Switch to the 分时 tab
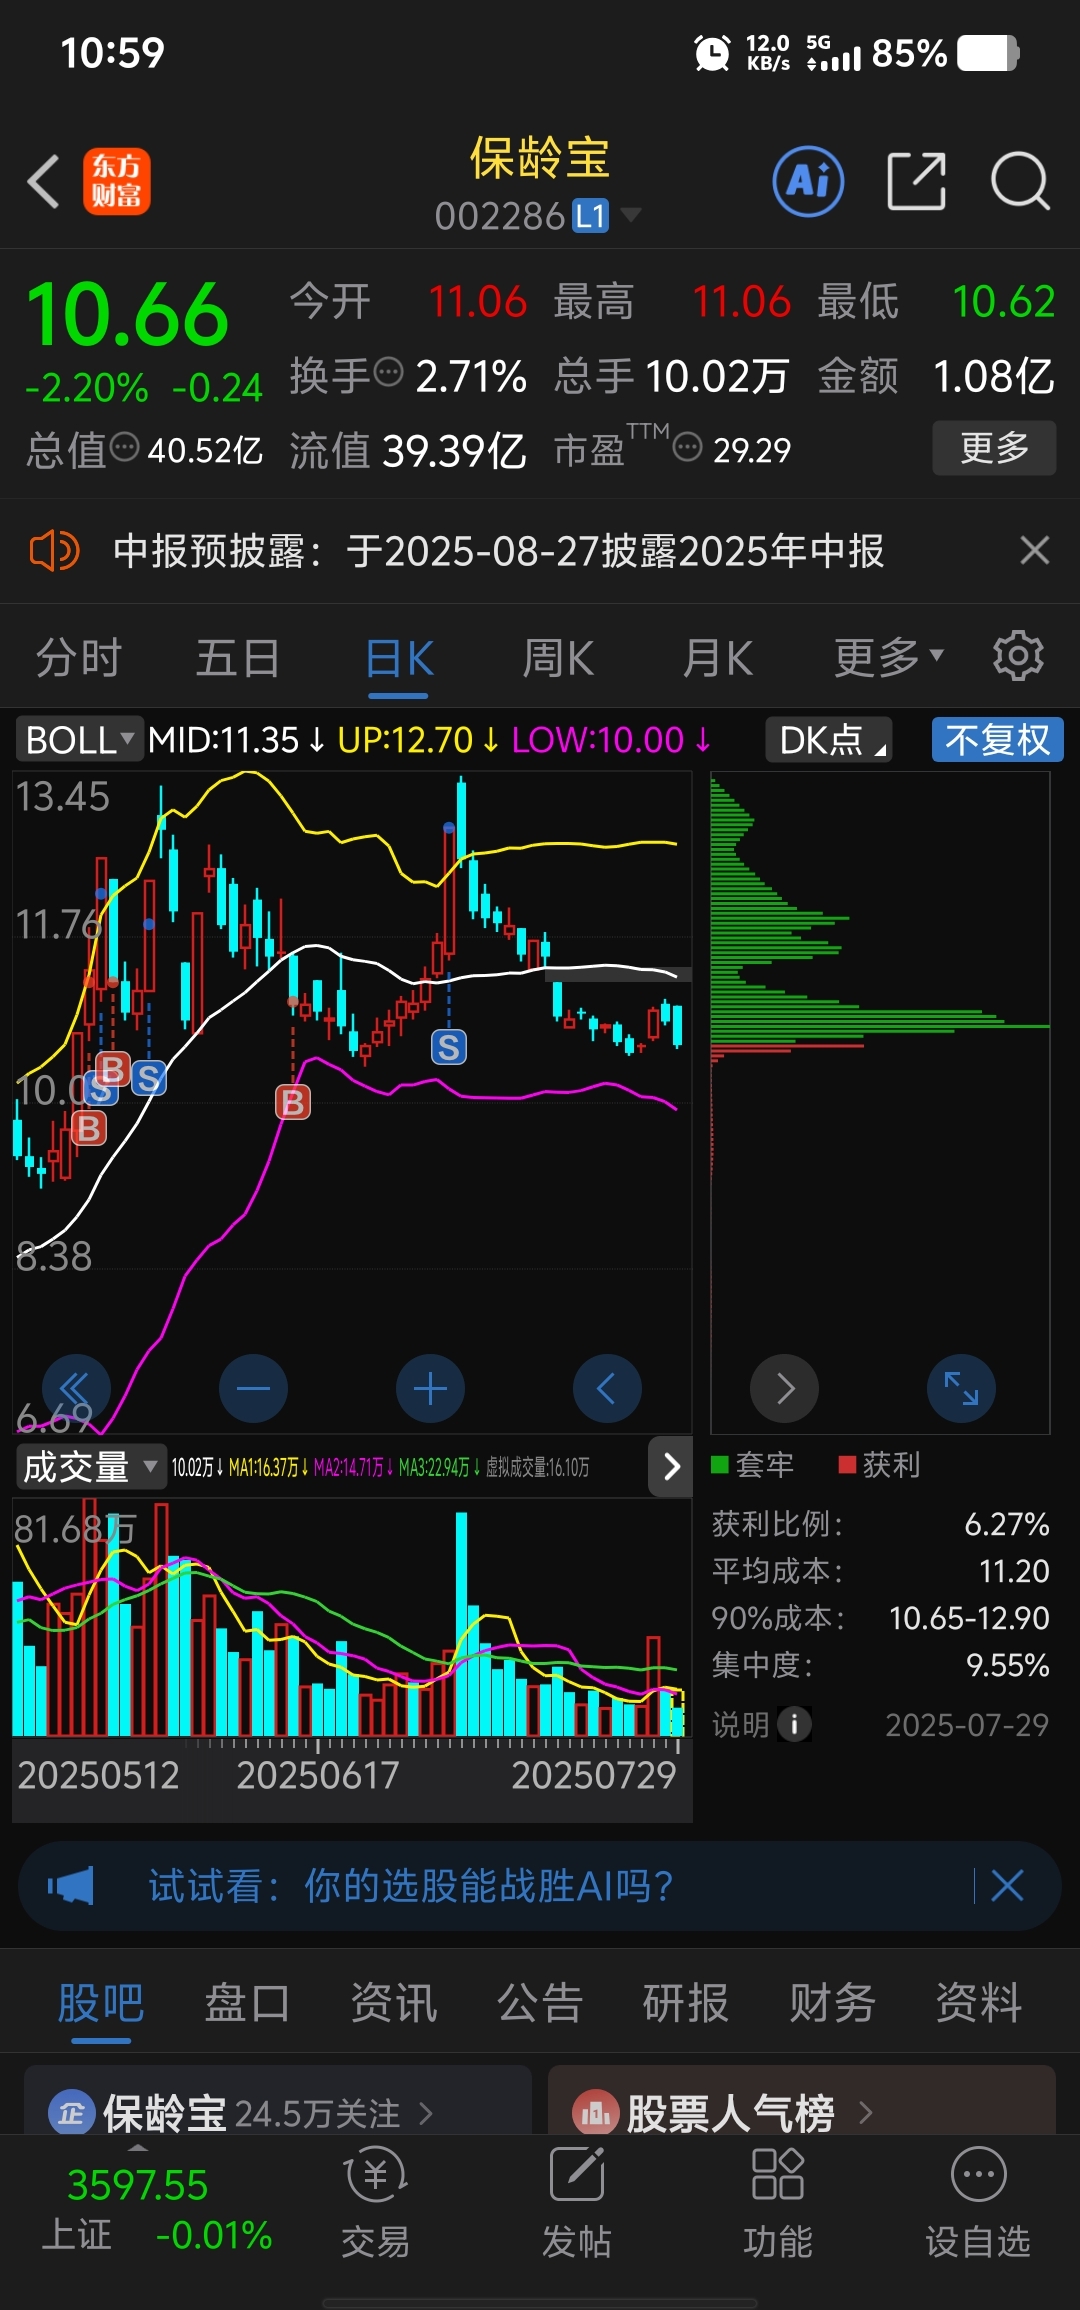This screenshot has height=2310, width=1080. [79, 658]
